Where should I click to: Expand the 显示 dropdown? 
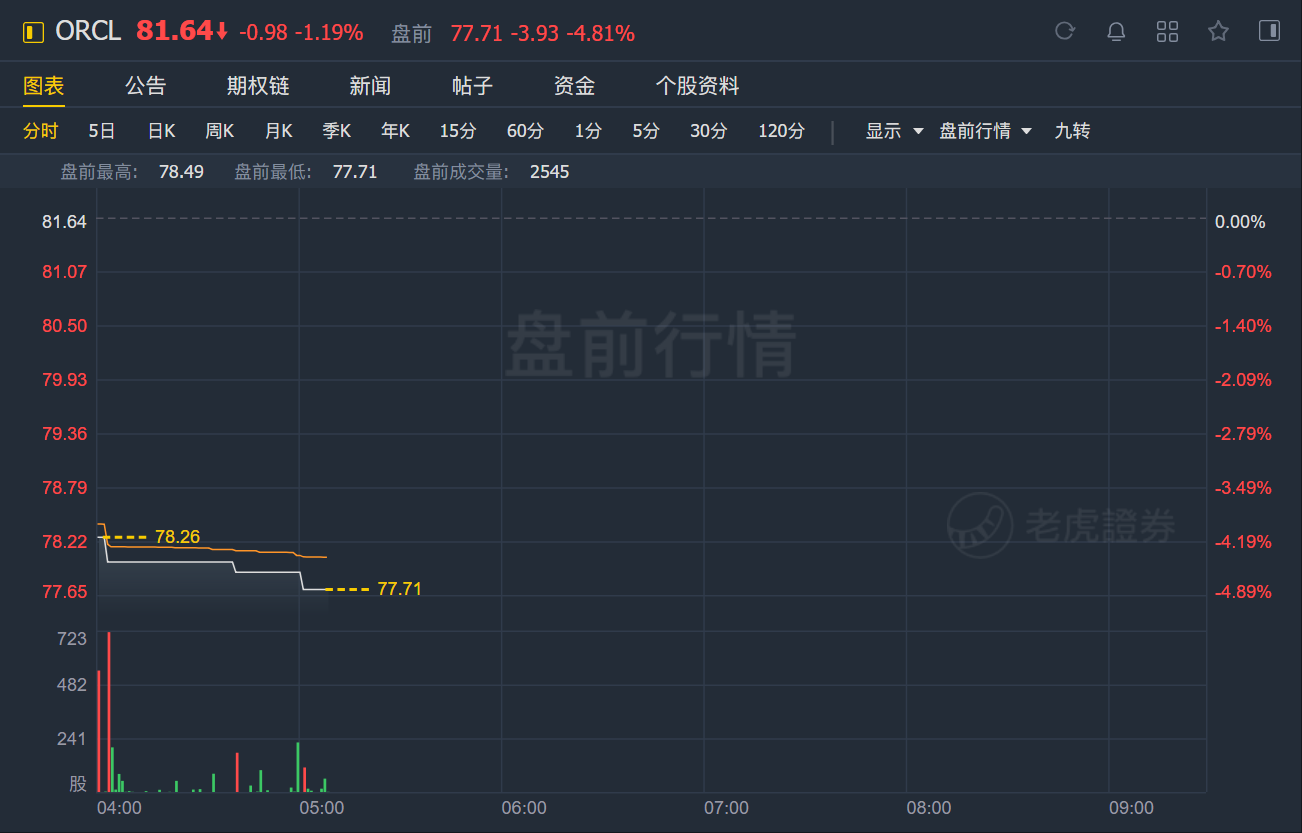[894, 131]
